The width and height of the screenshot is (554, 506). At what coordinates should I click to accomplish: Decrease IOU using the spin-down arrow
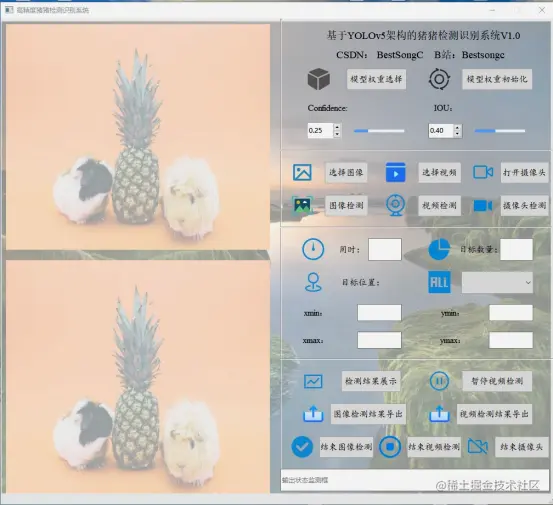tap(458, 134)
